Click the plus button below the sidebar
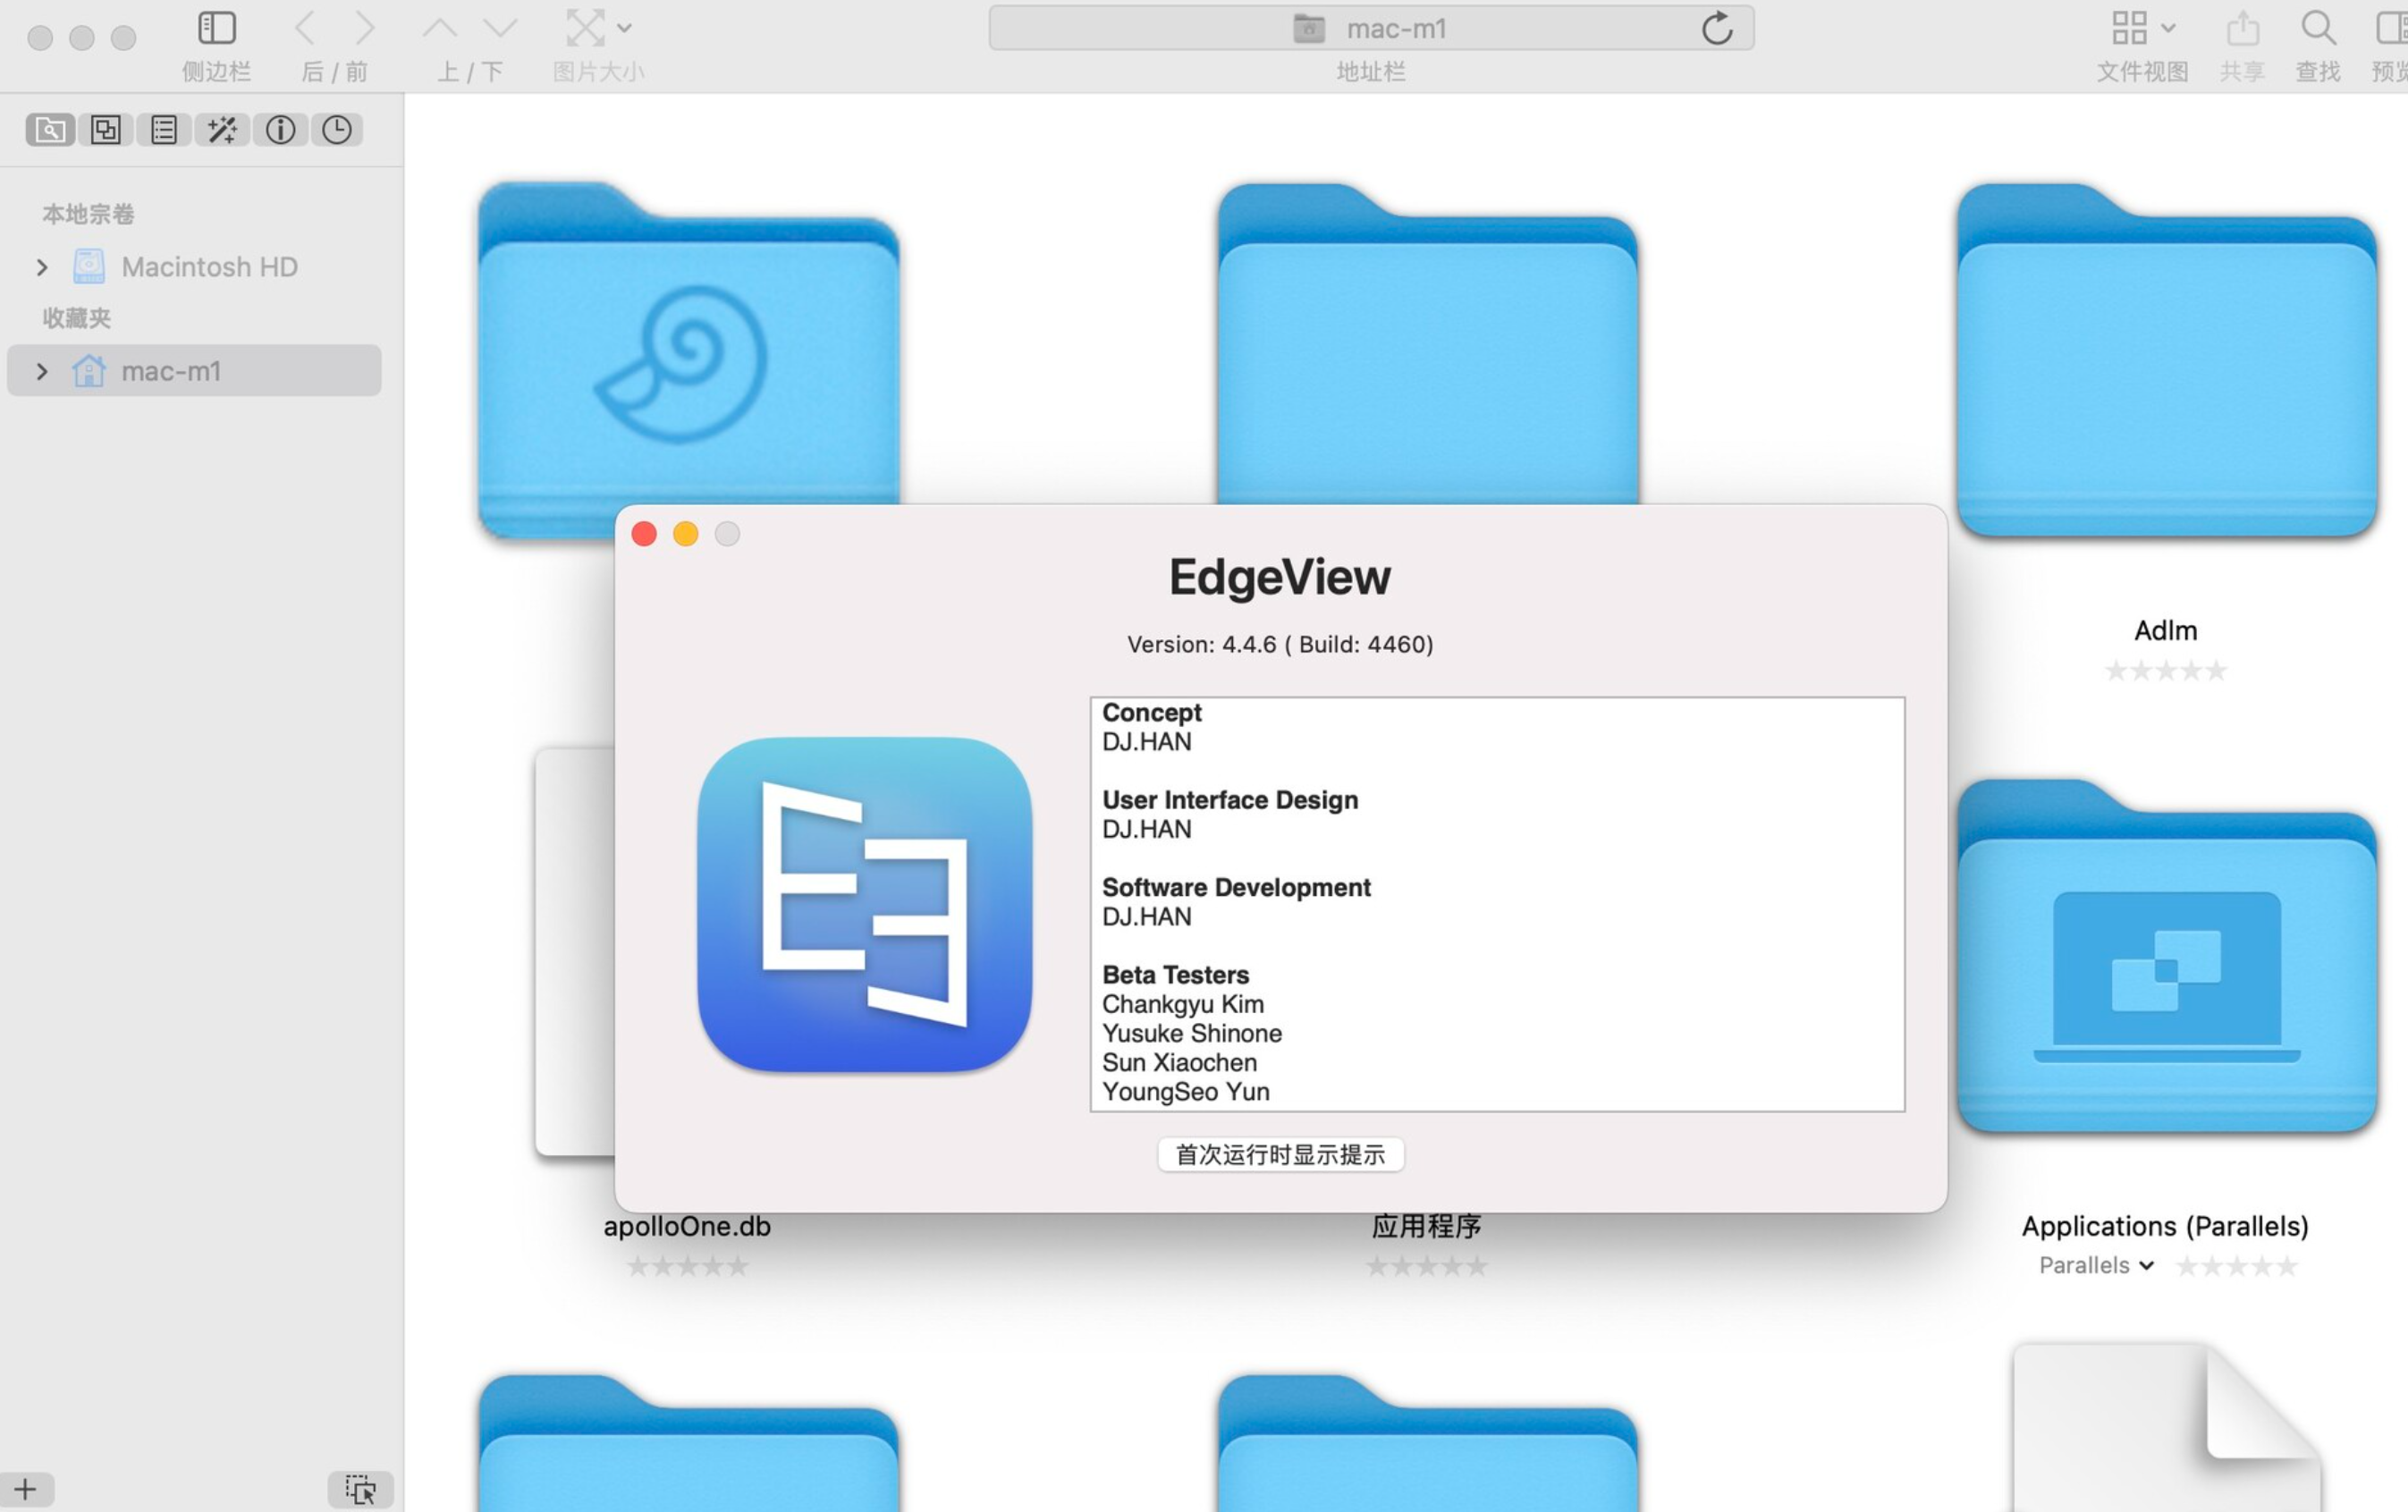Image resolution: width=2408 pixels, height=1512 pixels. (x=25, y=1489)
